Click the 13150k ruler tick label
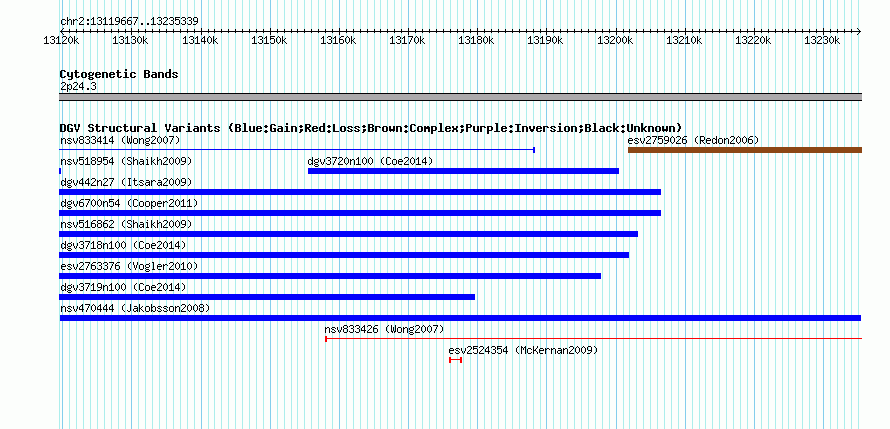The height and width of the screenshot is (429, 890). (269, 40)
